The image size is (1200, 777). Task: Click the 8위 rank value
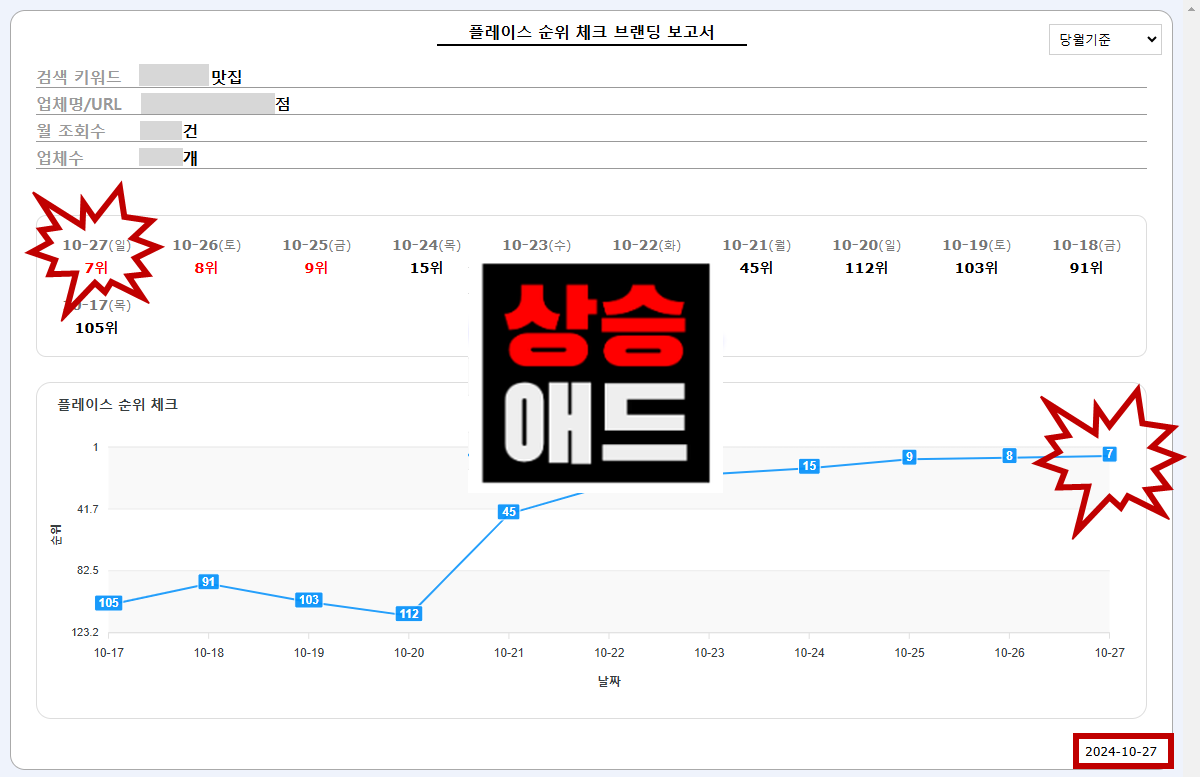206,268
